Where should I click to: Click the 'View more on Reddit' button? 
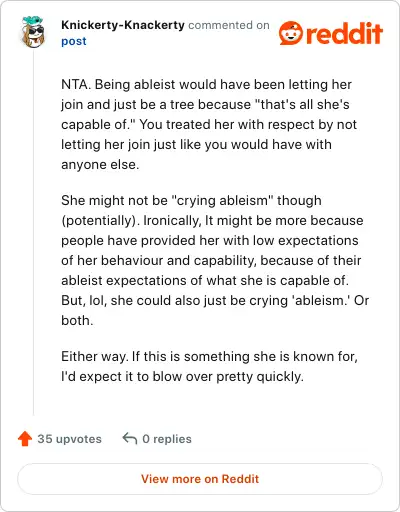tap(200, 479)
